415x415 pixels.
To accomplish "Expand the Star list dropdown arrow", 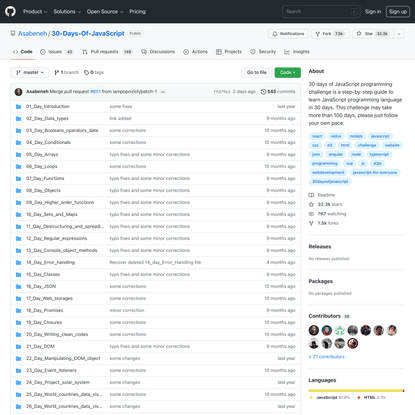I will click(x=399, y=34).
